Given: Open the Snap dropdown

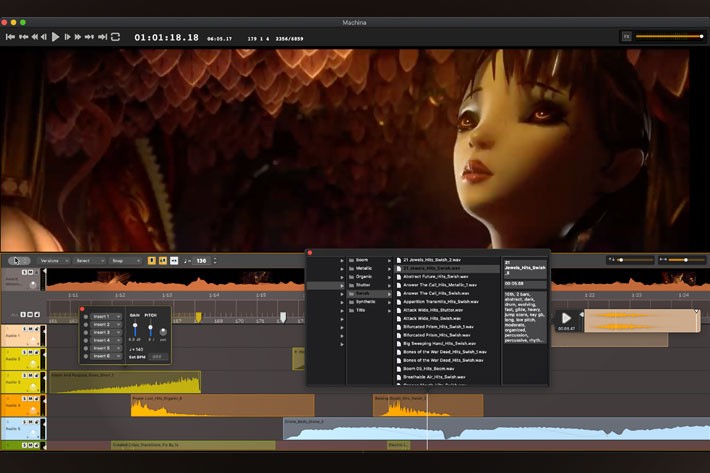Looking at the screenshot, I should click(x=125, y=261).
